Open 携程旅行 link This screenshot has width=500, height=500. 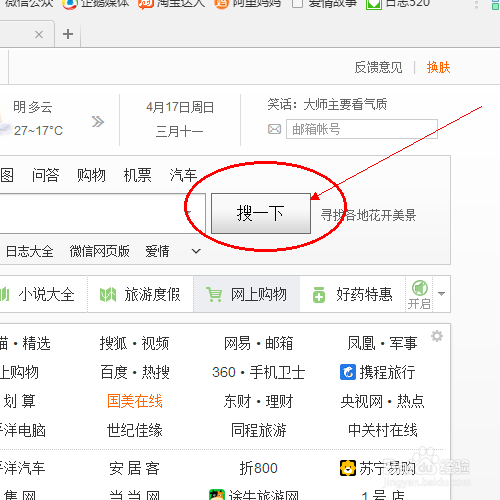click(387, 372)
